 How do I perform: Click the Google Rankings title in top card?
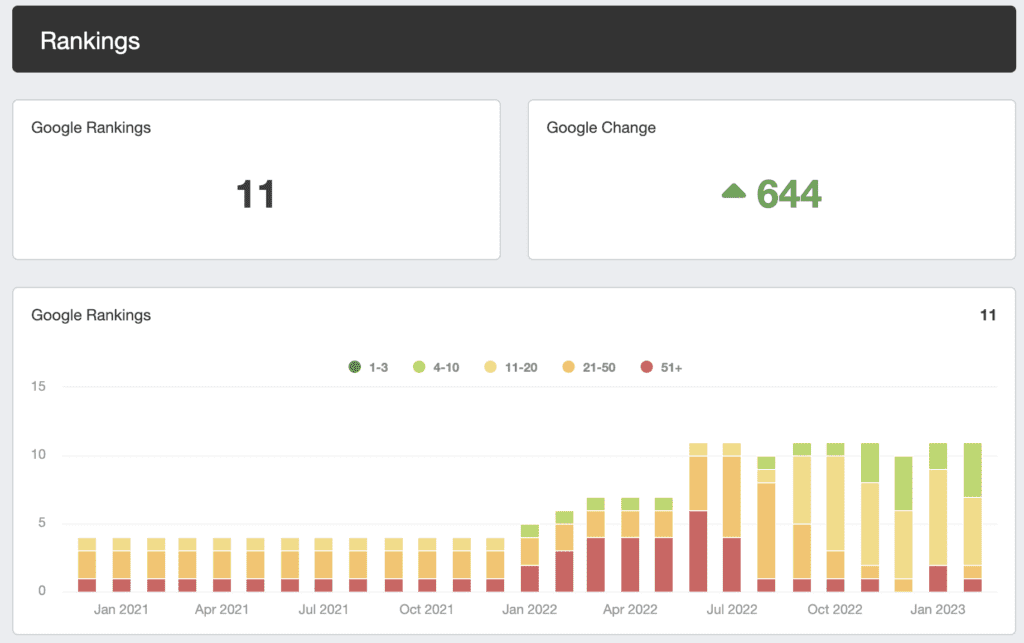pos(91,127)
